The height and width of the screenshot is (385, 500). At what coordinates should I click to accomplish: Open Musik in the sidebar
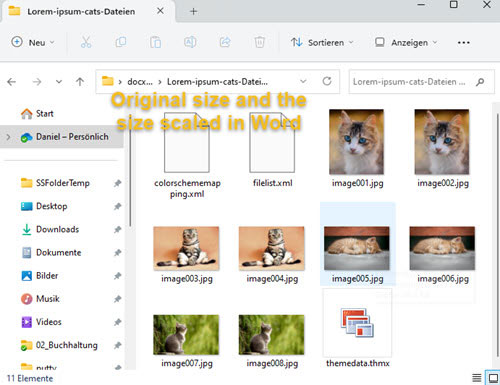tap(40, 299)
